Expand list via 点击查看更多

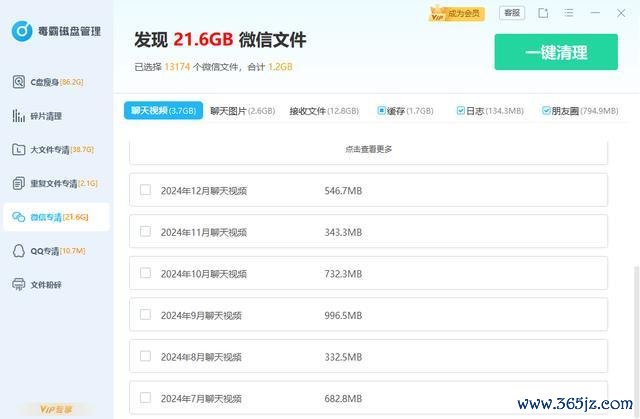coord(369,149)
